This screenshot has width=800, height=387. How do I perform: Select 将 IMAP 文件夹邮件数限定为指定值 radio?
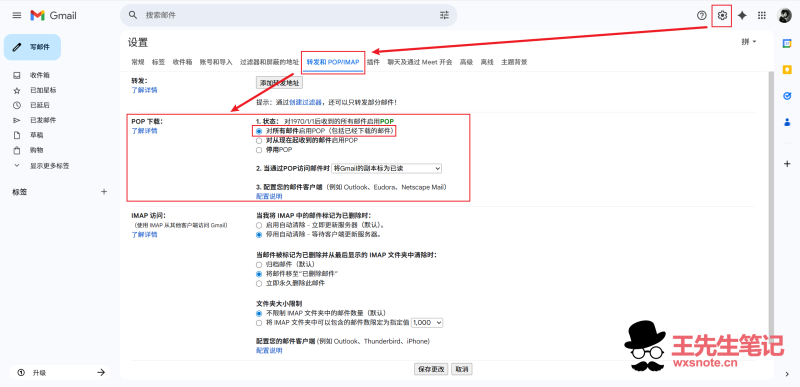[x=259, y=323]
